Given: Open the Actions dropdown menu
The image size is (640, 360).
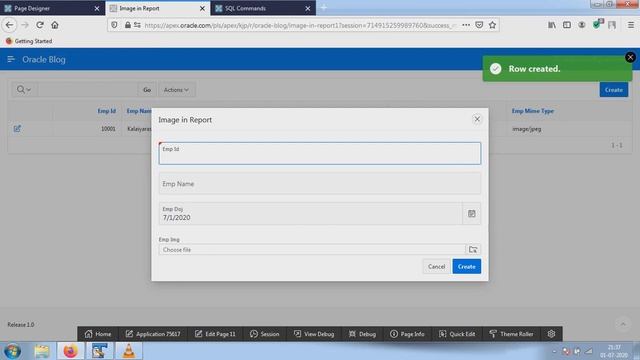Looking at the screenshot, I should [x=176, y=89].
